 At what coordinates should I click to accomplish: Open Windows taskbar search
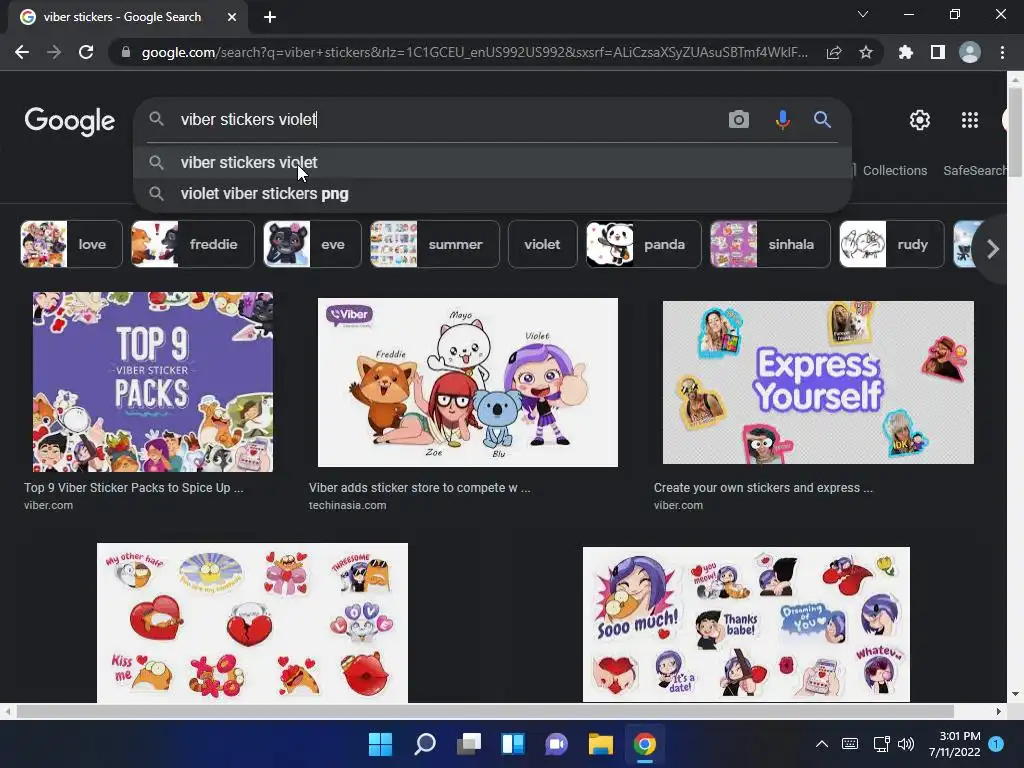(424, 744)
